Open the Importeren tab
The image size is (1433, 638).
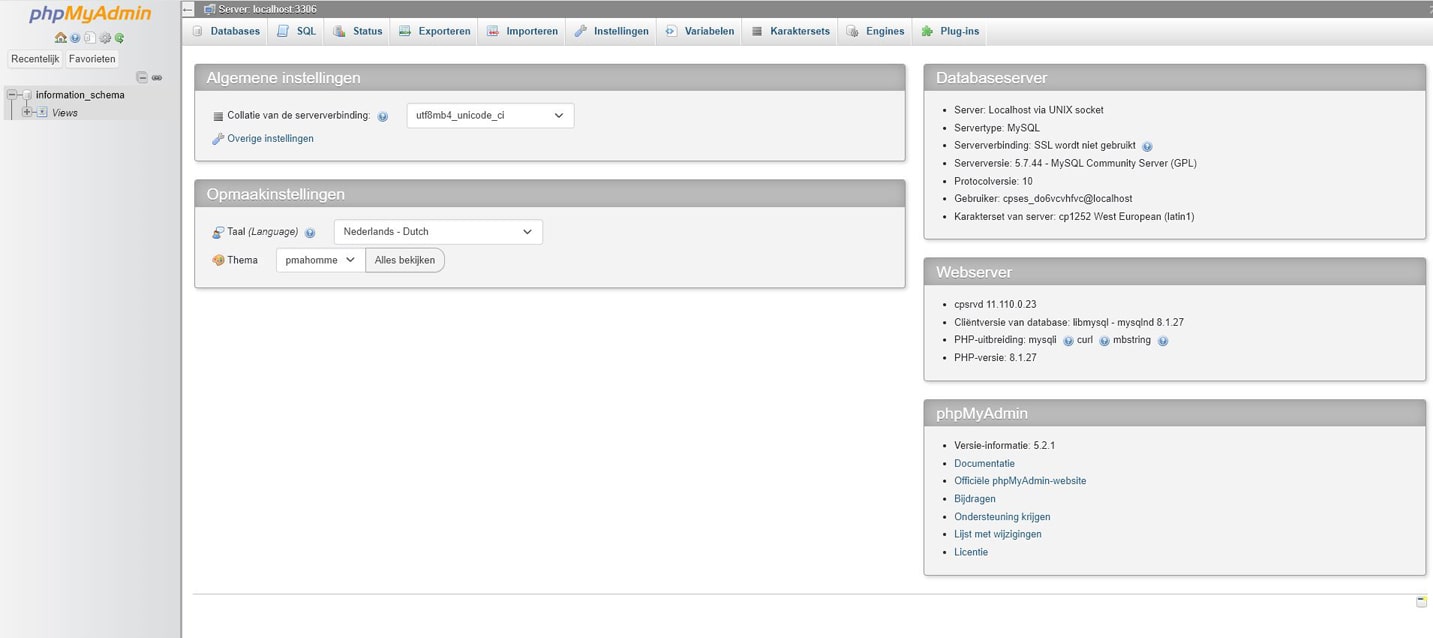(522, 31)
